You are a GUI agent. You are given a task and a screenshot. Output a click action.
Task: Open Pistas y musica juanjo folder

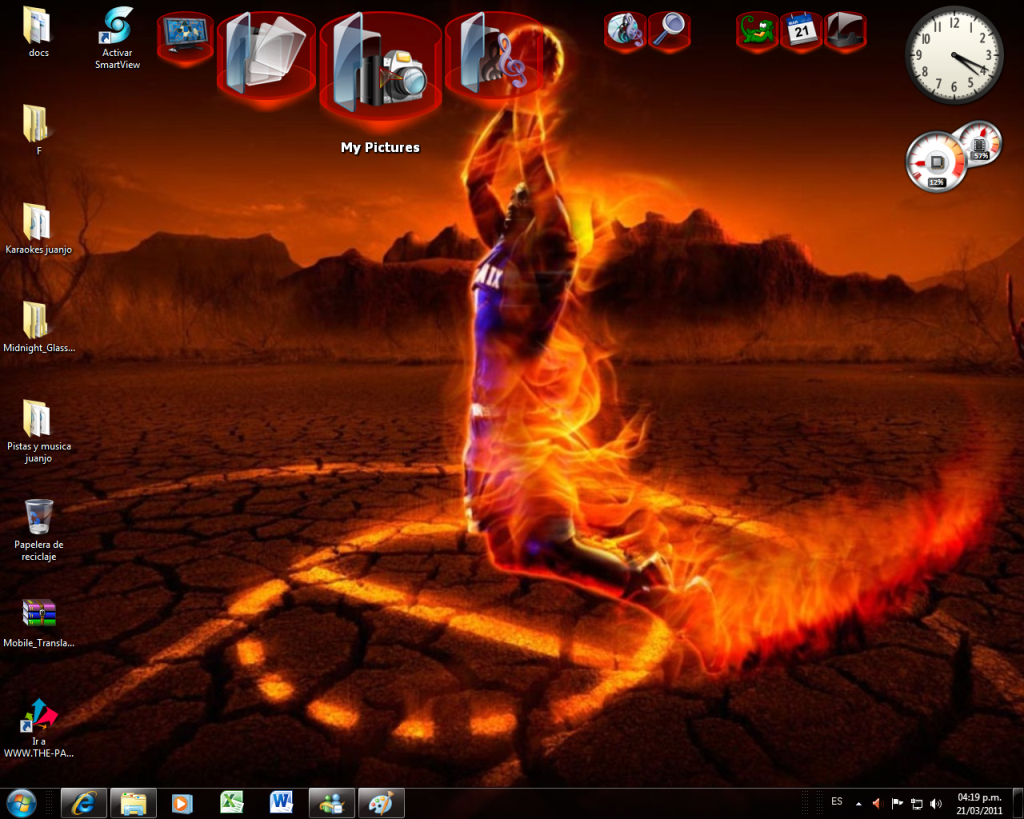click(38, 431)
